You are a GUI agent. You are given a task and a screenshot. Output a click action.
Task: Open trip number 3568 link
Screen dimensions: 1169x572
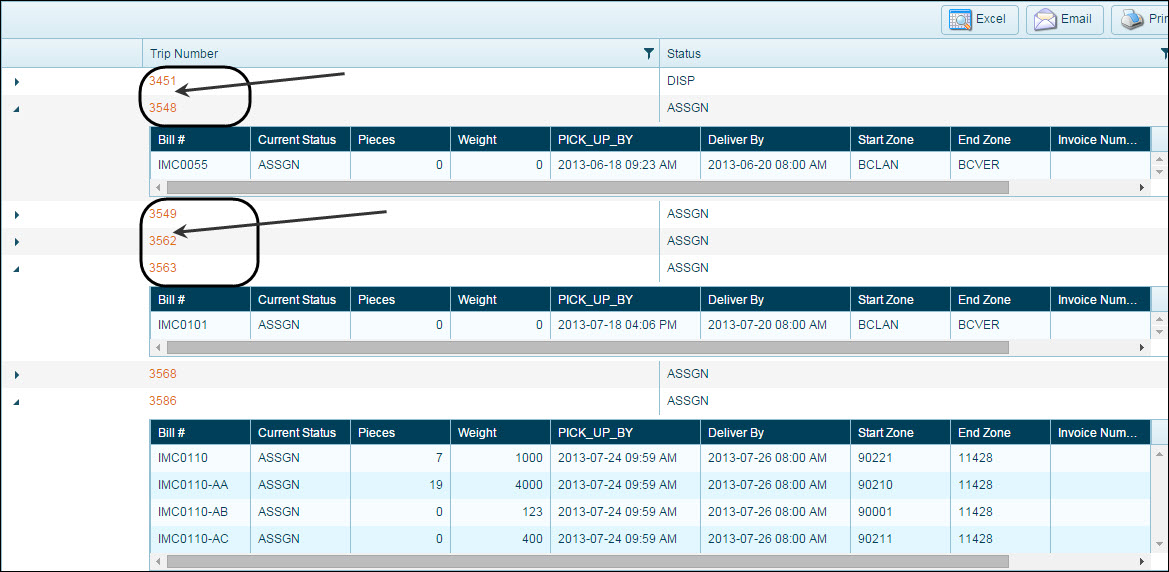click(x=163, y=373)
